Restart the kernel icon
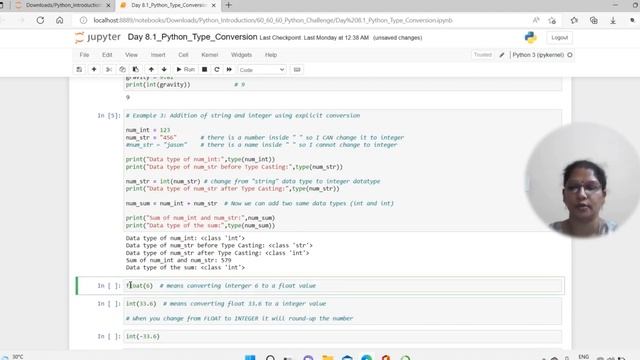 click(217, 70)
